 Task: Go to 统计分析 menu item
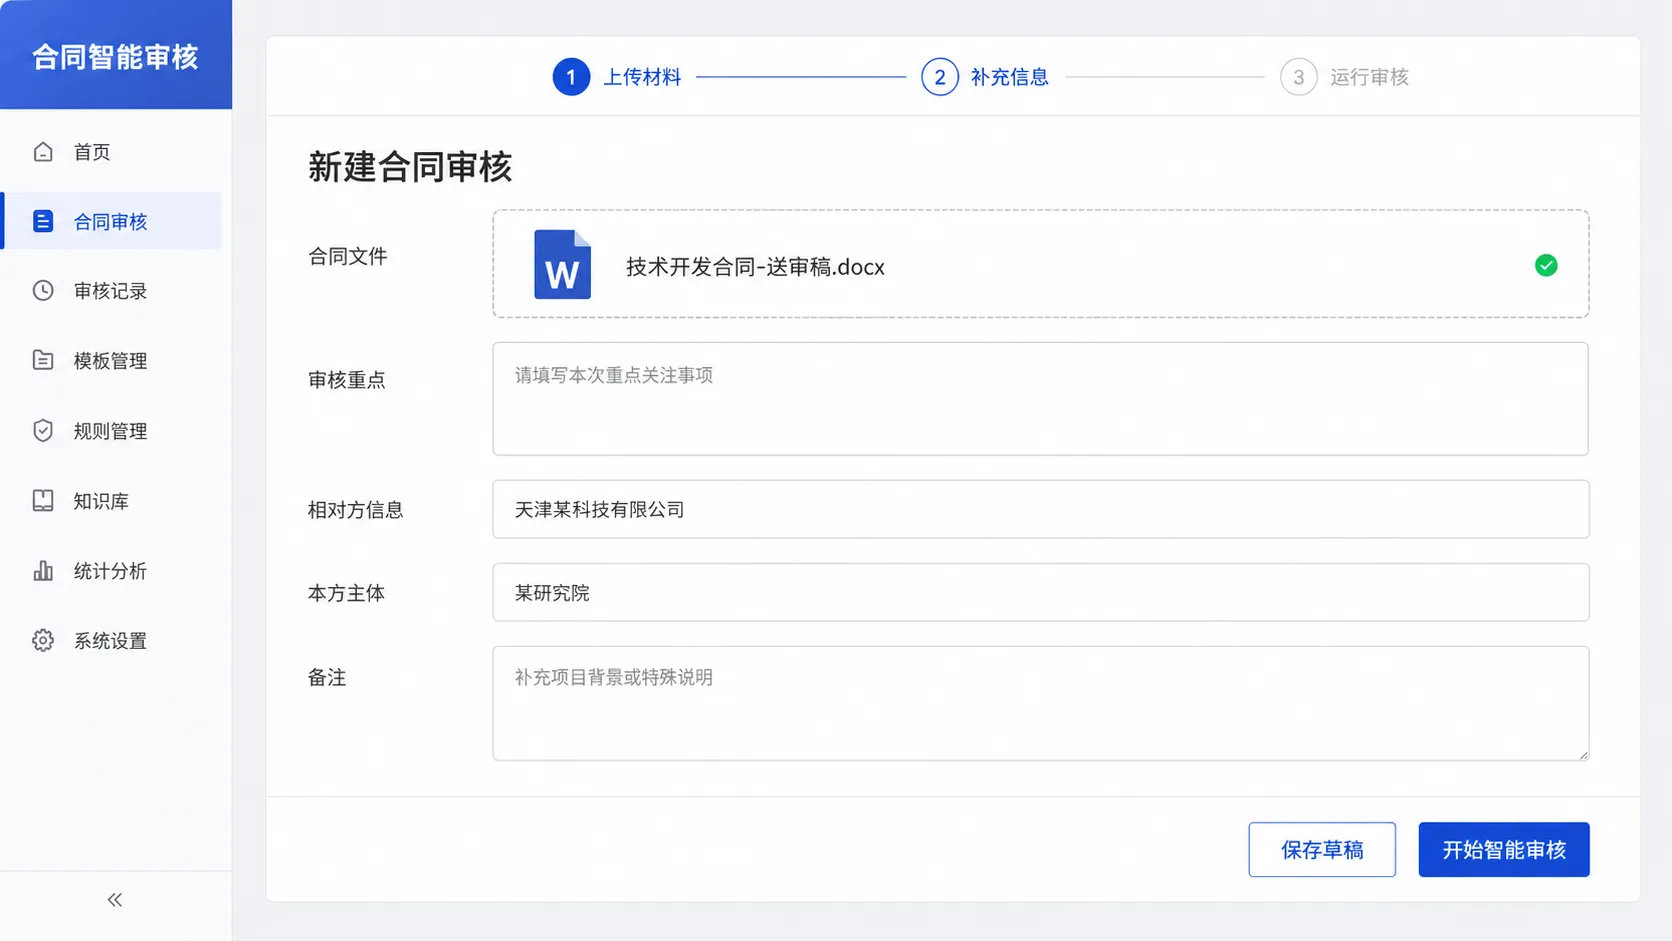point(111,571)
